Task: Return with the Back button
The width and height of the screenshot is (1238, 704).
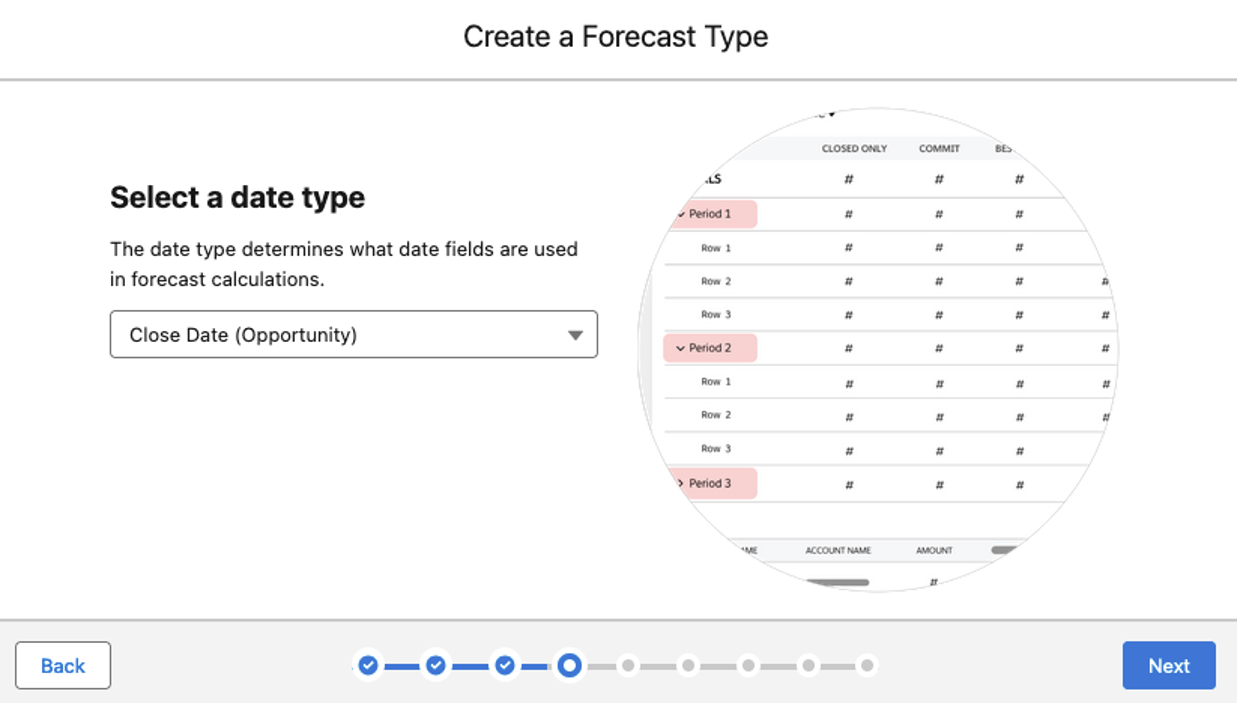Action: (63, 666)
